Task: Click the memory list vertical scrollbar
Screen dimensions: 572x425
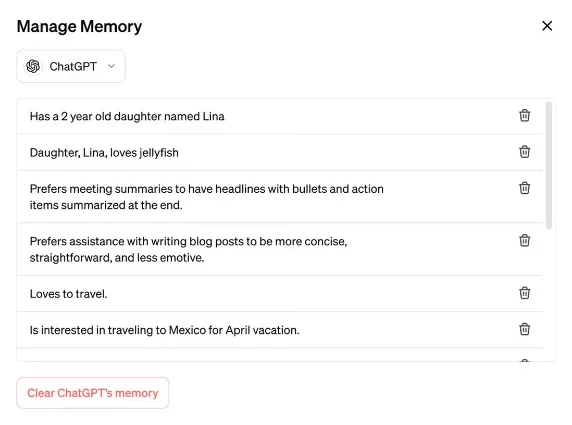Action: (549, 166)
